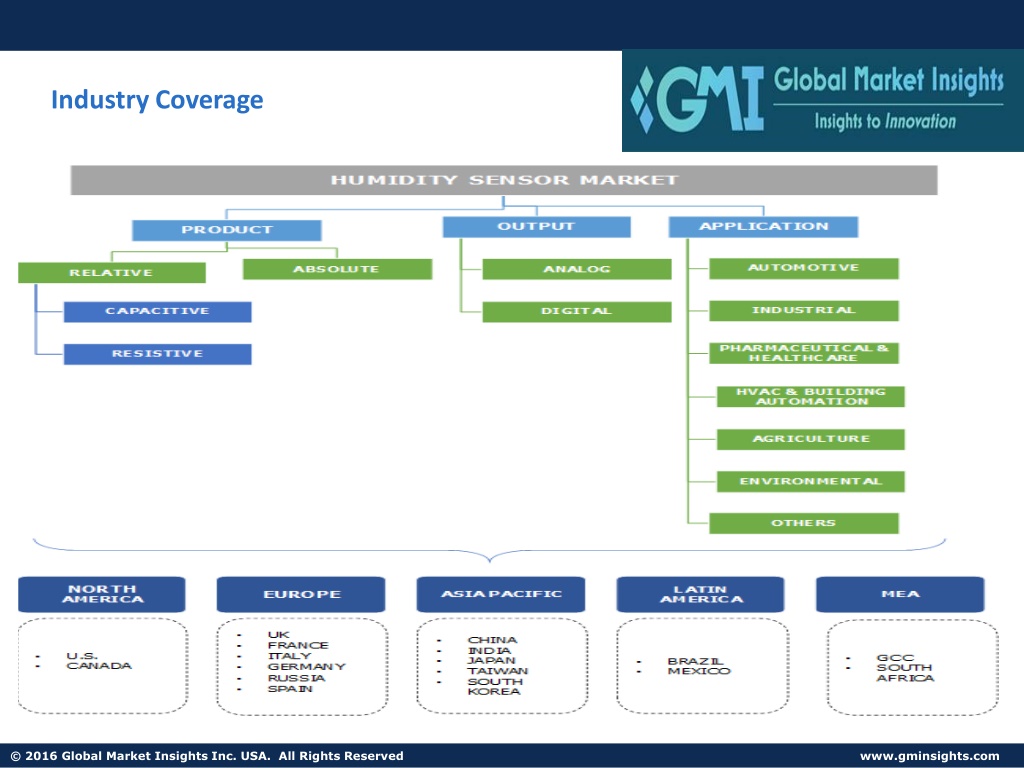
Task: Click the ASIA PACIFIC region header
Action: [501, 594]
